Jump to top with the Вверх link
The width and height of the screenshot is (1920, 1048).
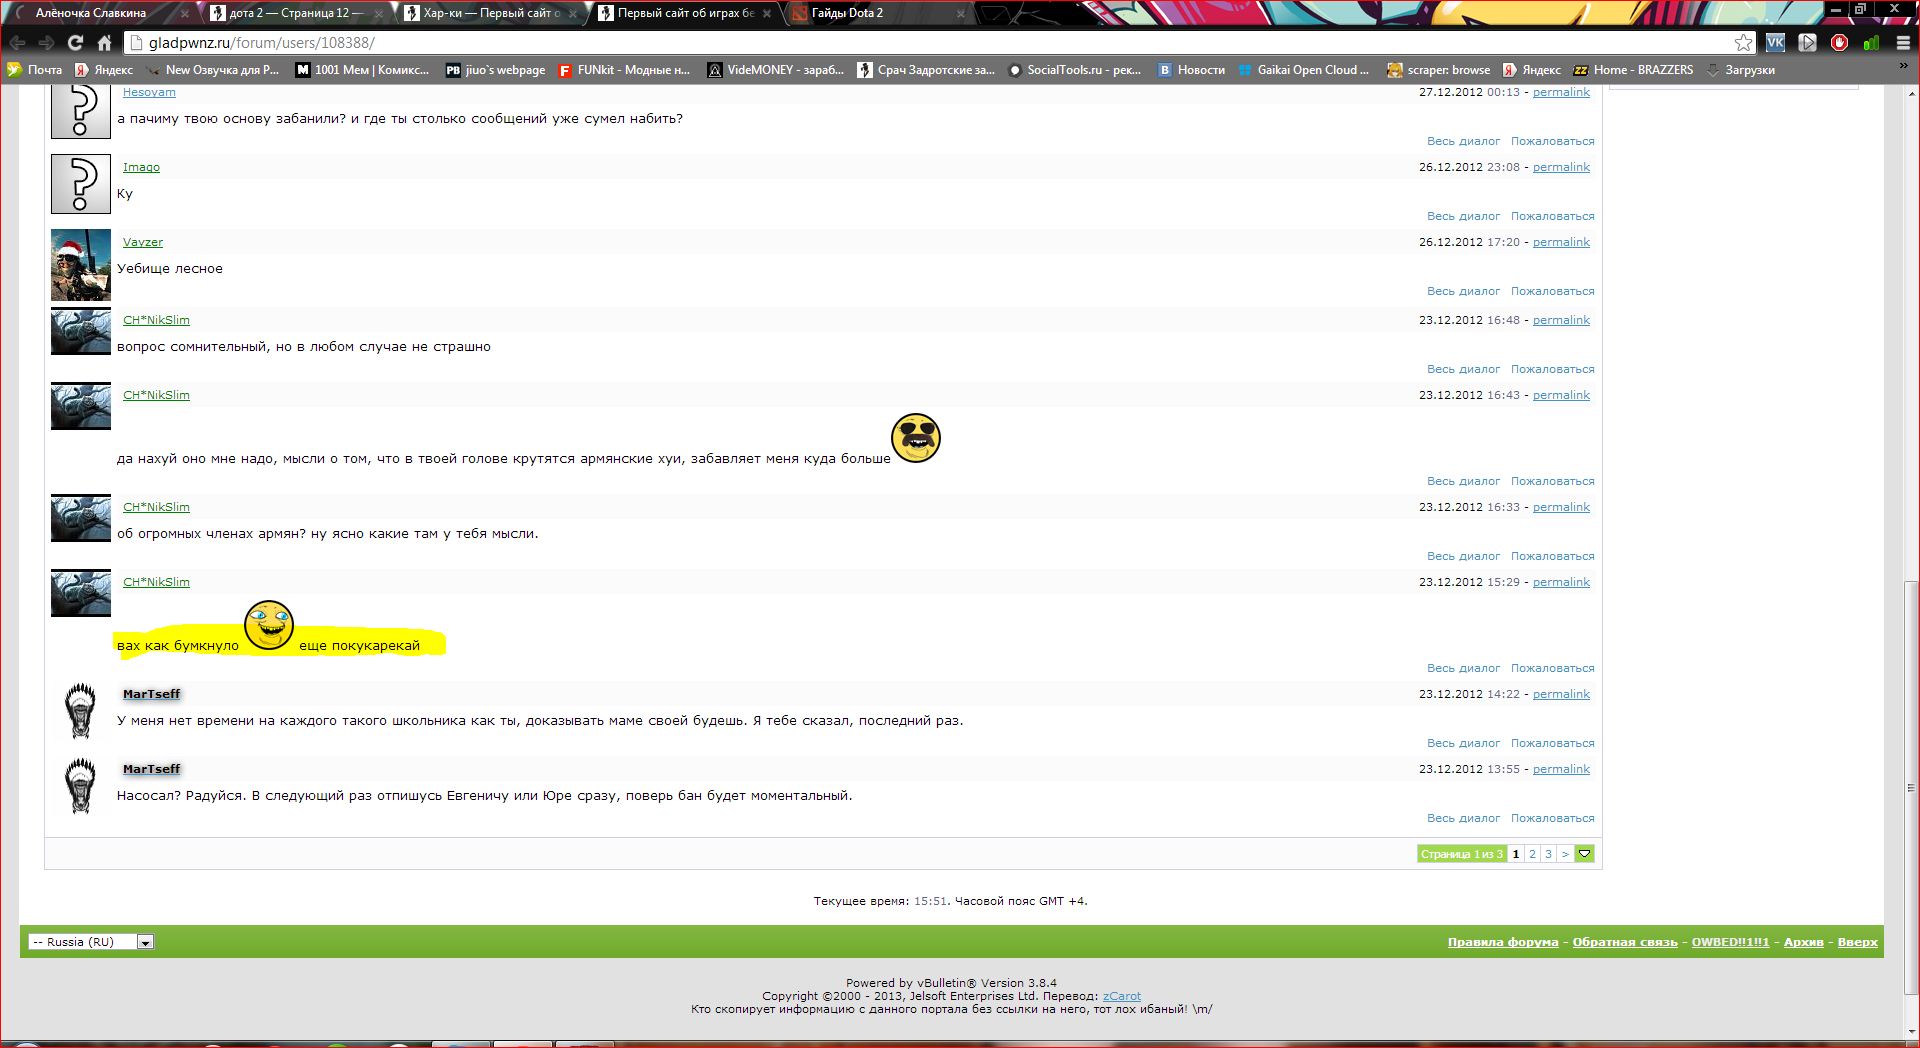point(1858,942)
